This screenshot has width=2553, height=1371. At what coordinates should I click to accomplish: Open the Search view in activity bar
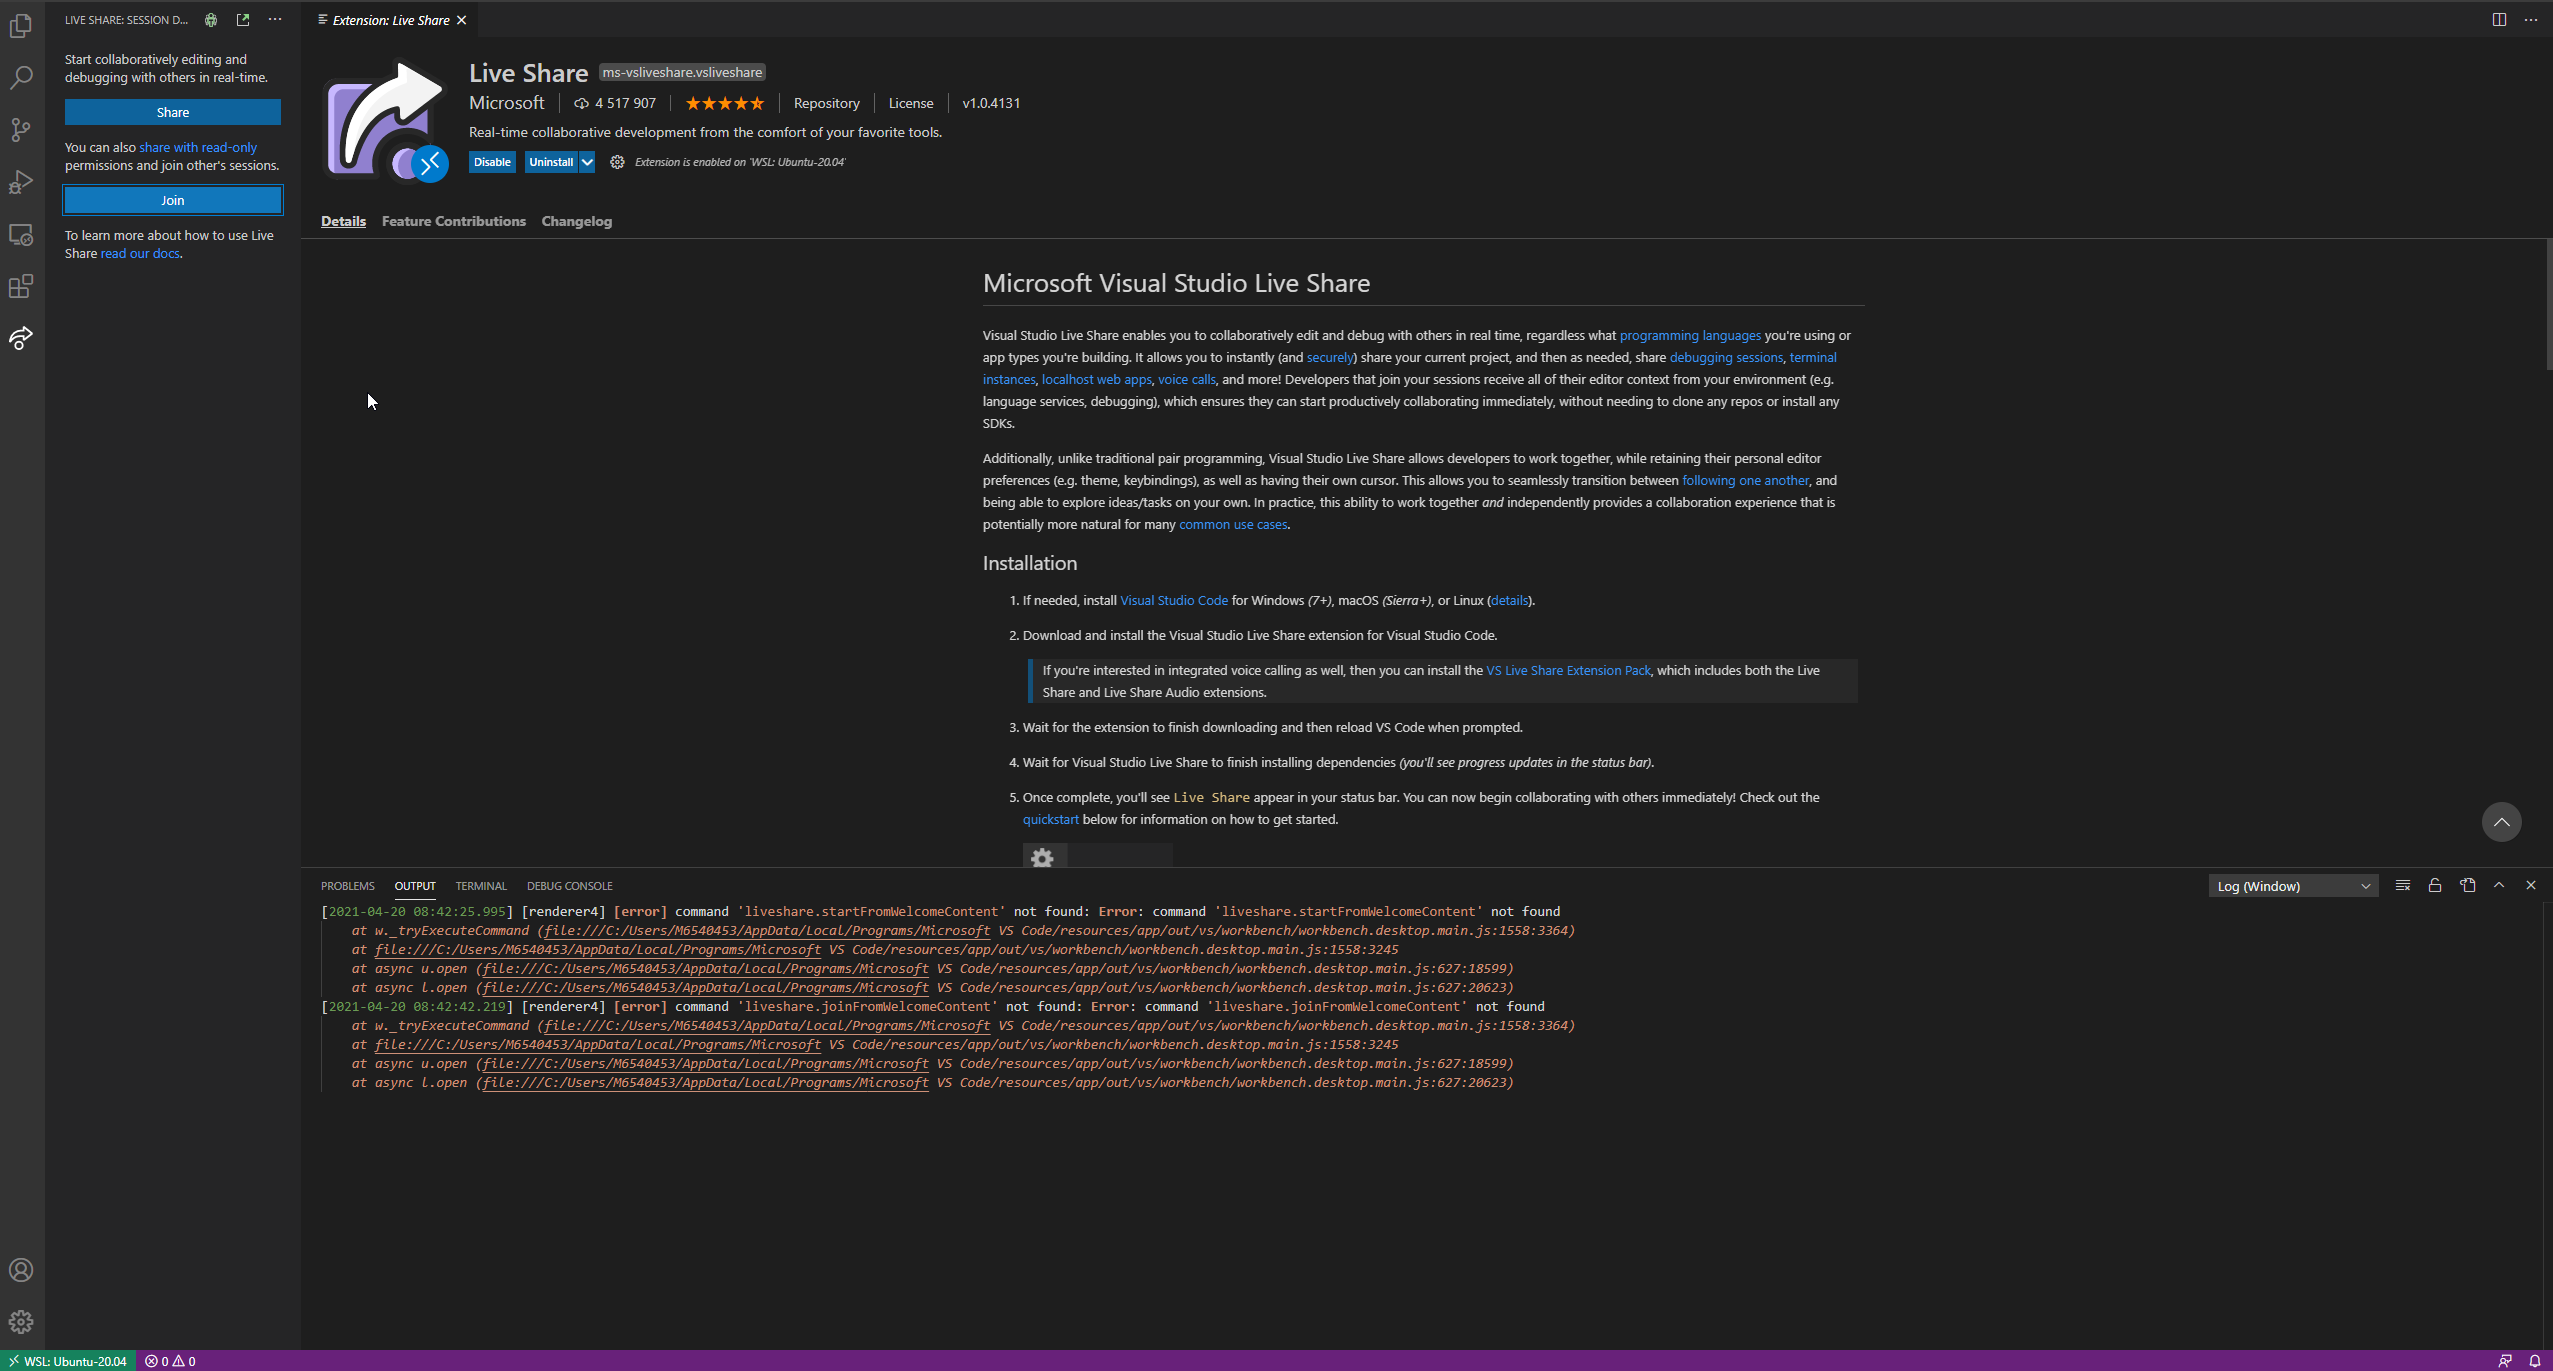[21, 78]
